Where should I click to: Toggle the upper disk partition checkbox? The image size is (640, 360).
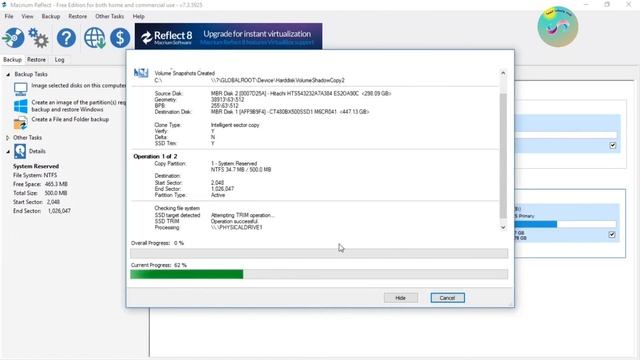tap(613, 145)
